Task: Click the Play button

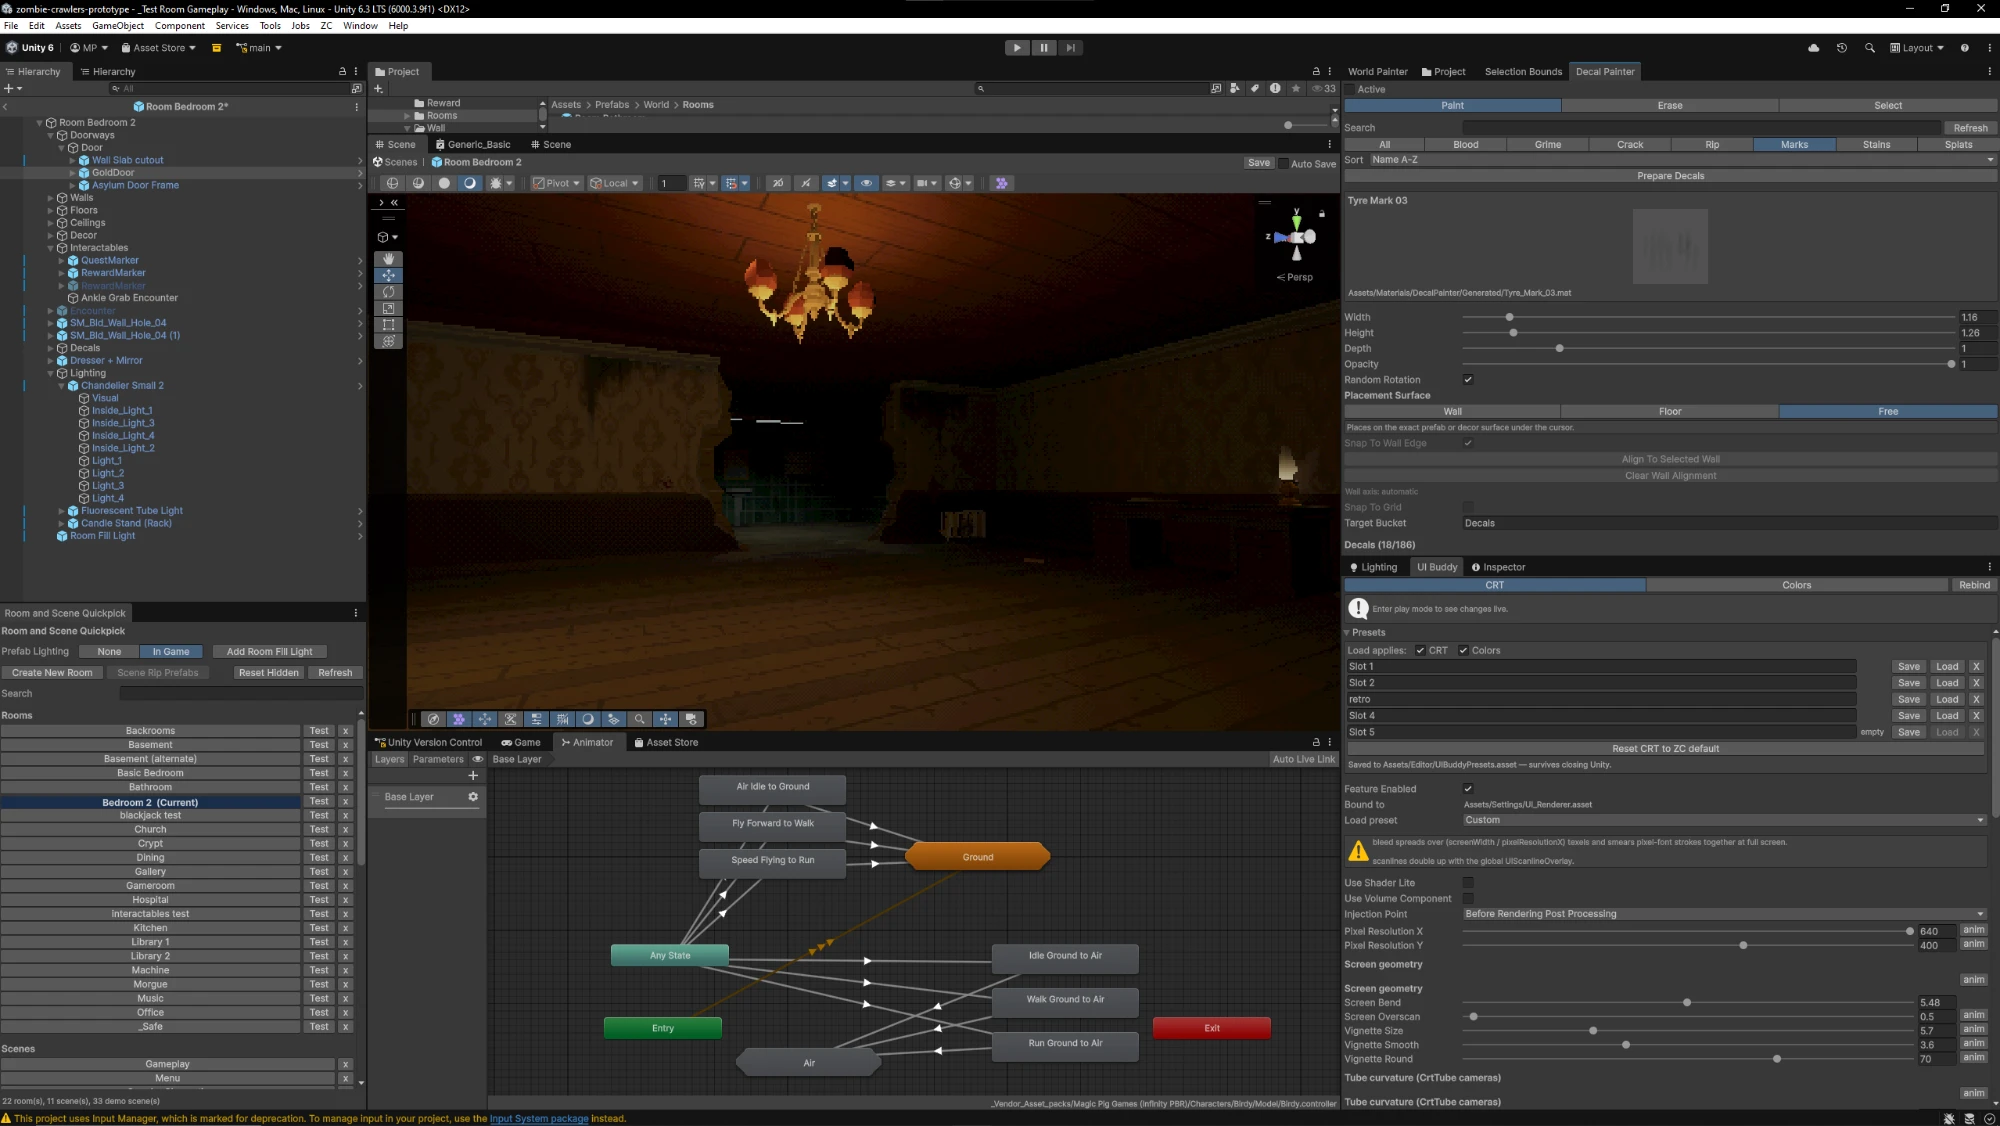Action: (1017, 48)
